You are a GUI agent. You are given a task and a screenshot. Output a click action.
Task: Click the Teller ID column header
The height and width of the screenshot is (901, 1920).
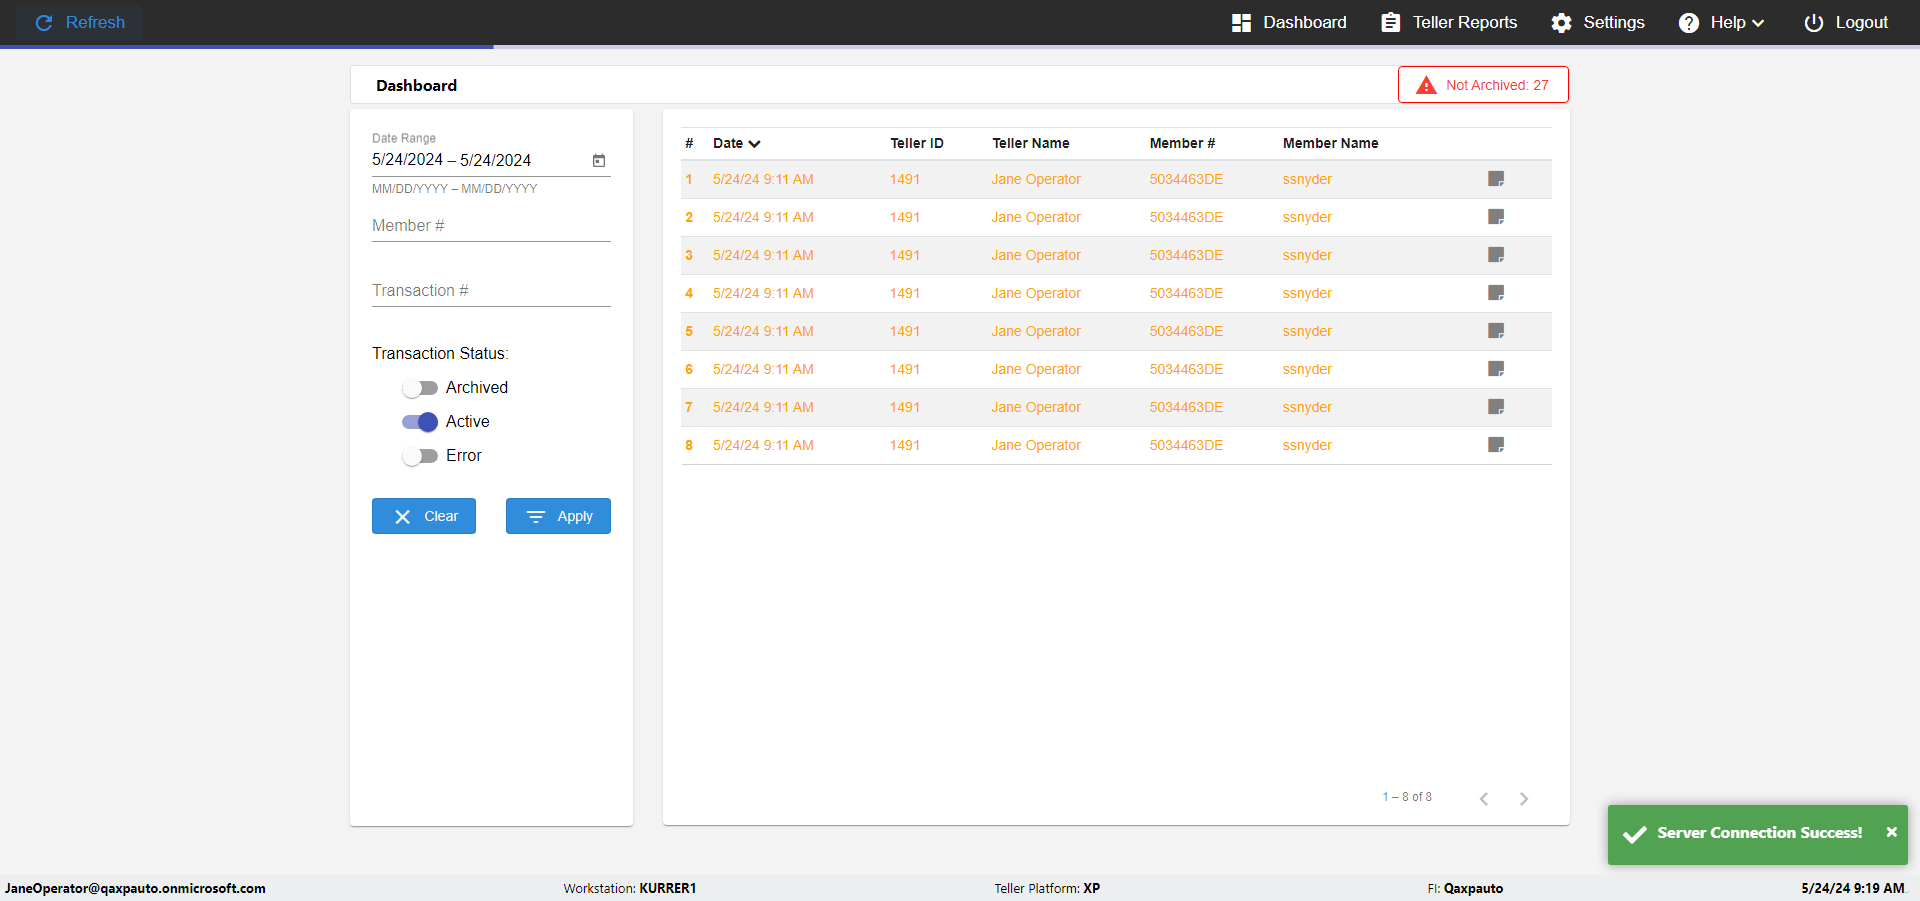click(917, 143)
